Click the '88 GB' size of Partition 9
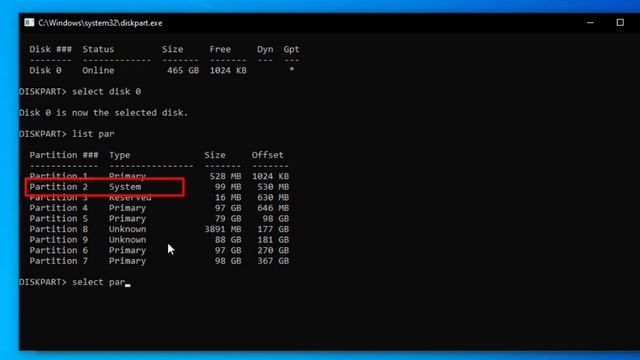This screenshot has height=360, width=640. 228,240
